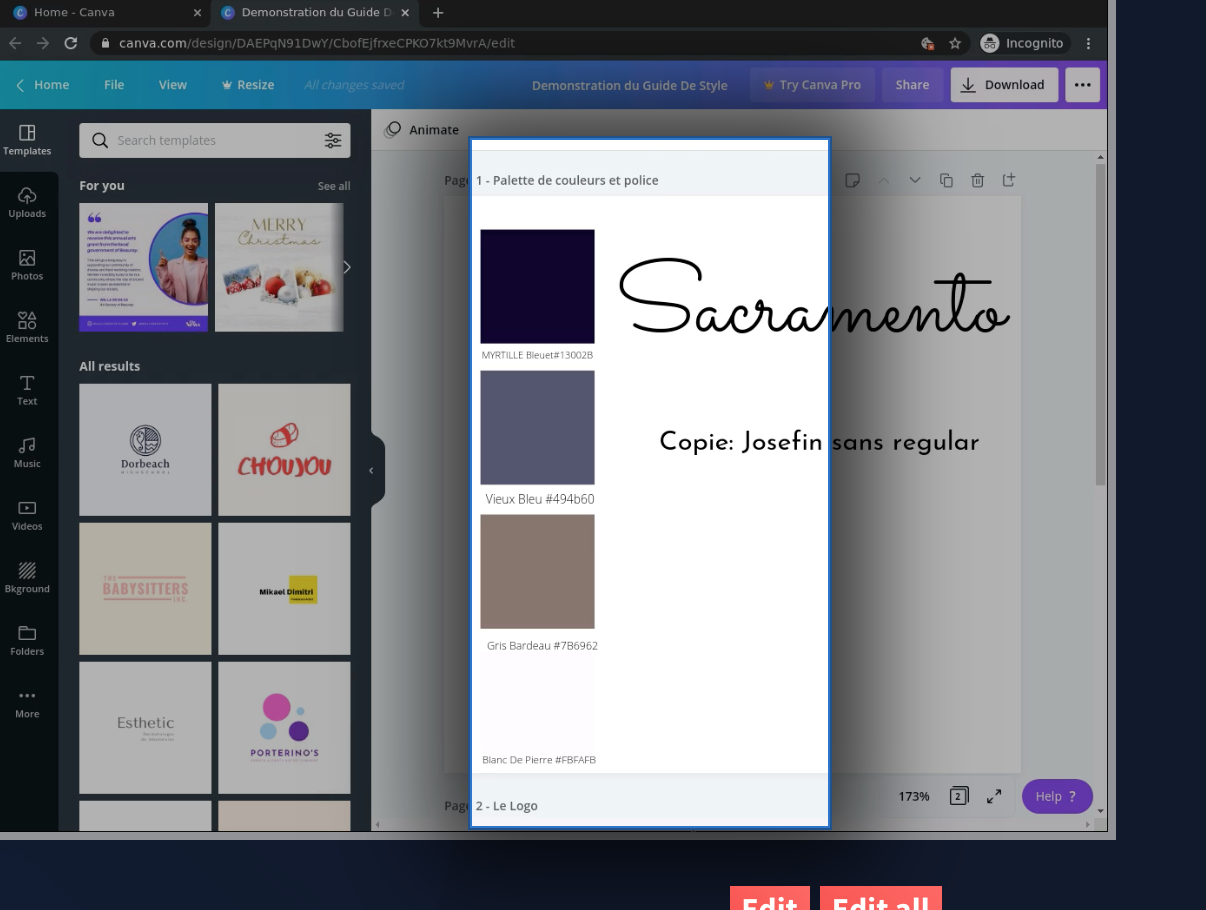Choose the Esthetic logo template
Screen dimensions: 1206x910
tap(145, 727)
